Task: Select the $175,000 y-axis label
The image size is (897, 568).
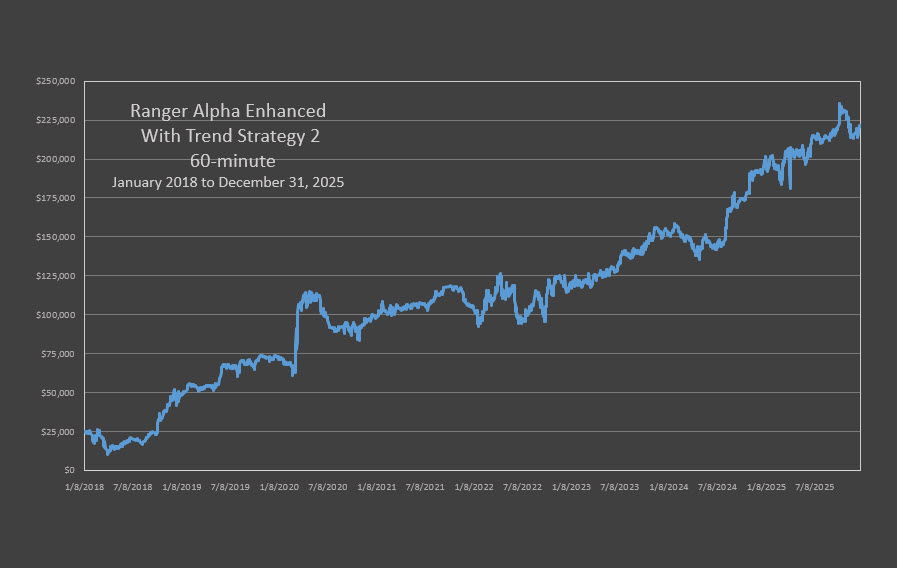Action: point(55,198)
